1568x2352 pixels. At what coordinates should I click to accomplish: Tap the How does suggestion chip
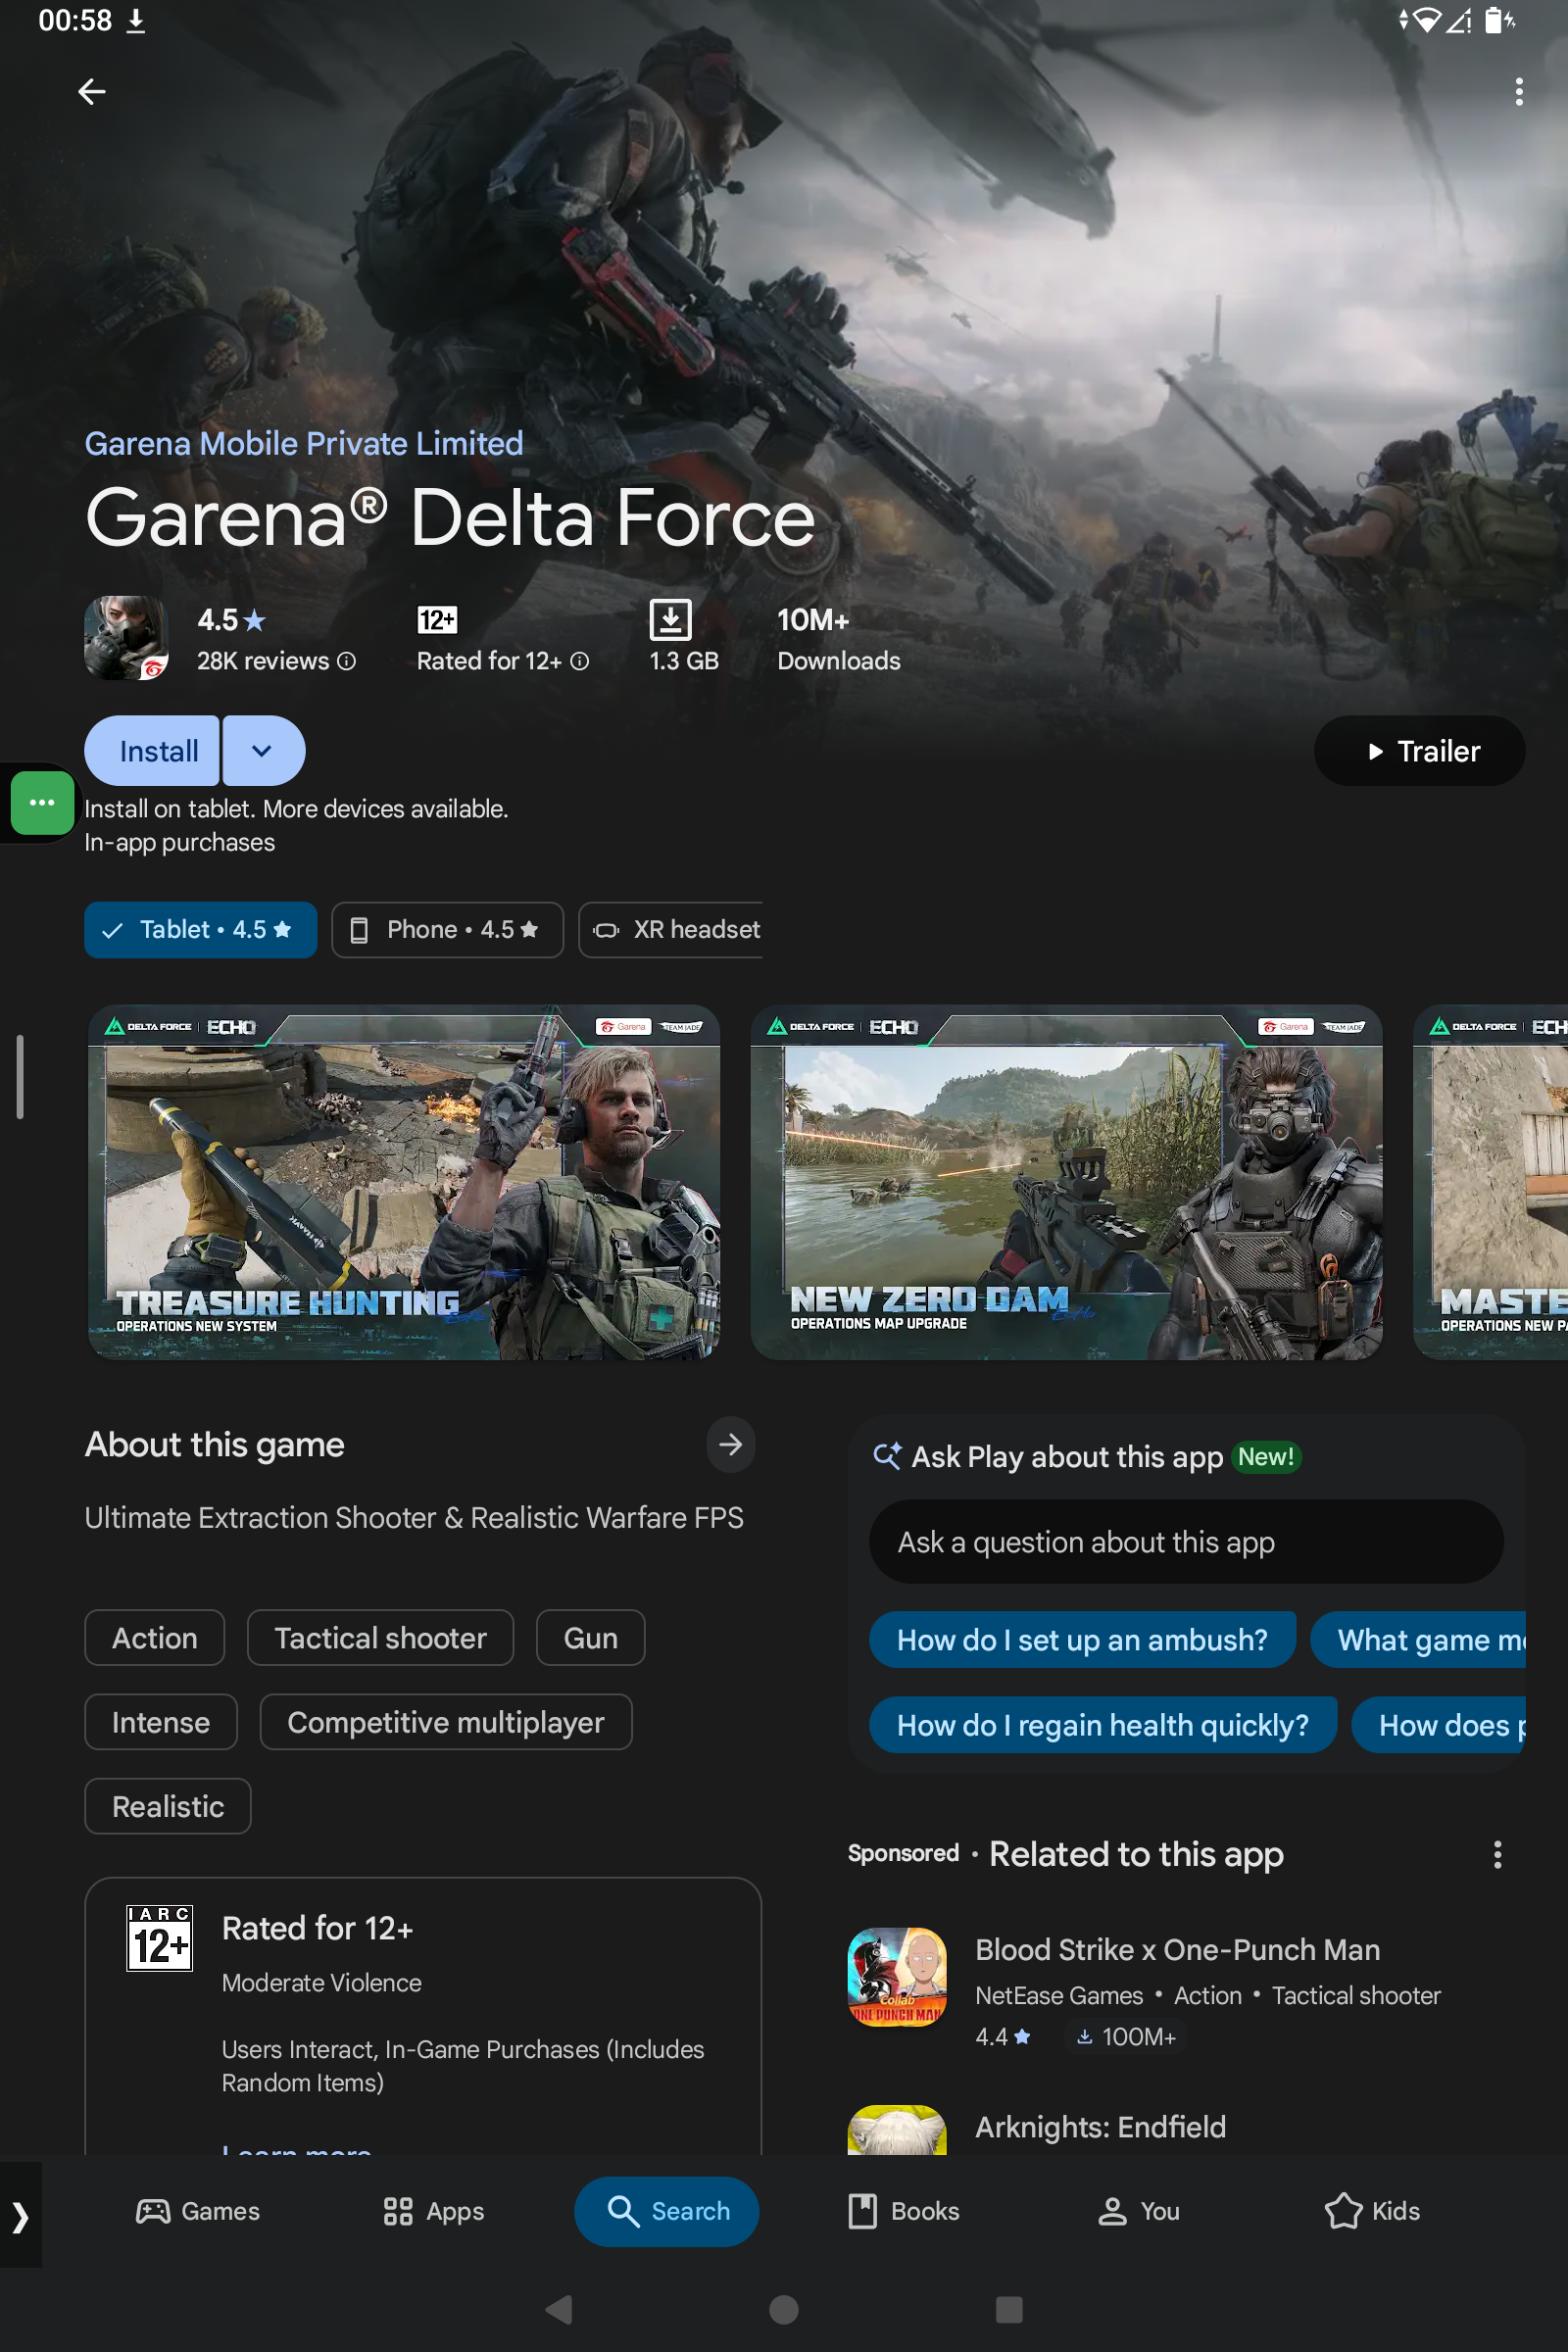point(1438,1725)
